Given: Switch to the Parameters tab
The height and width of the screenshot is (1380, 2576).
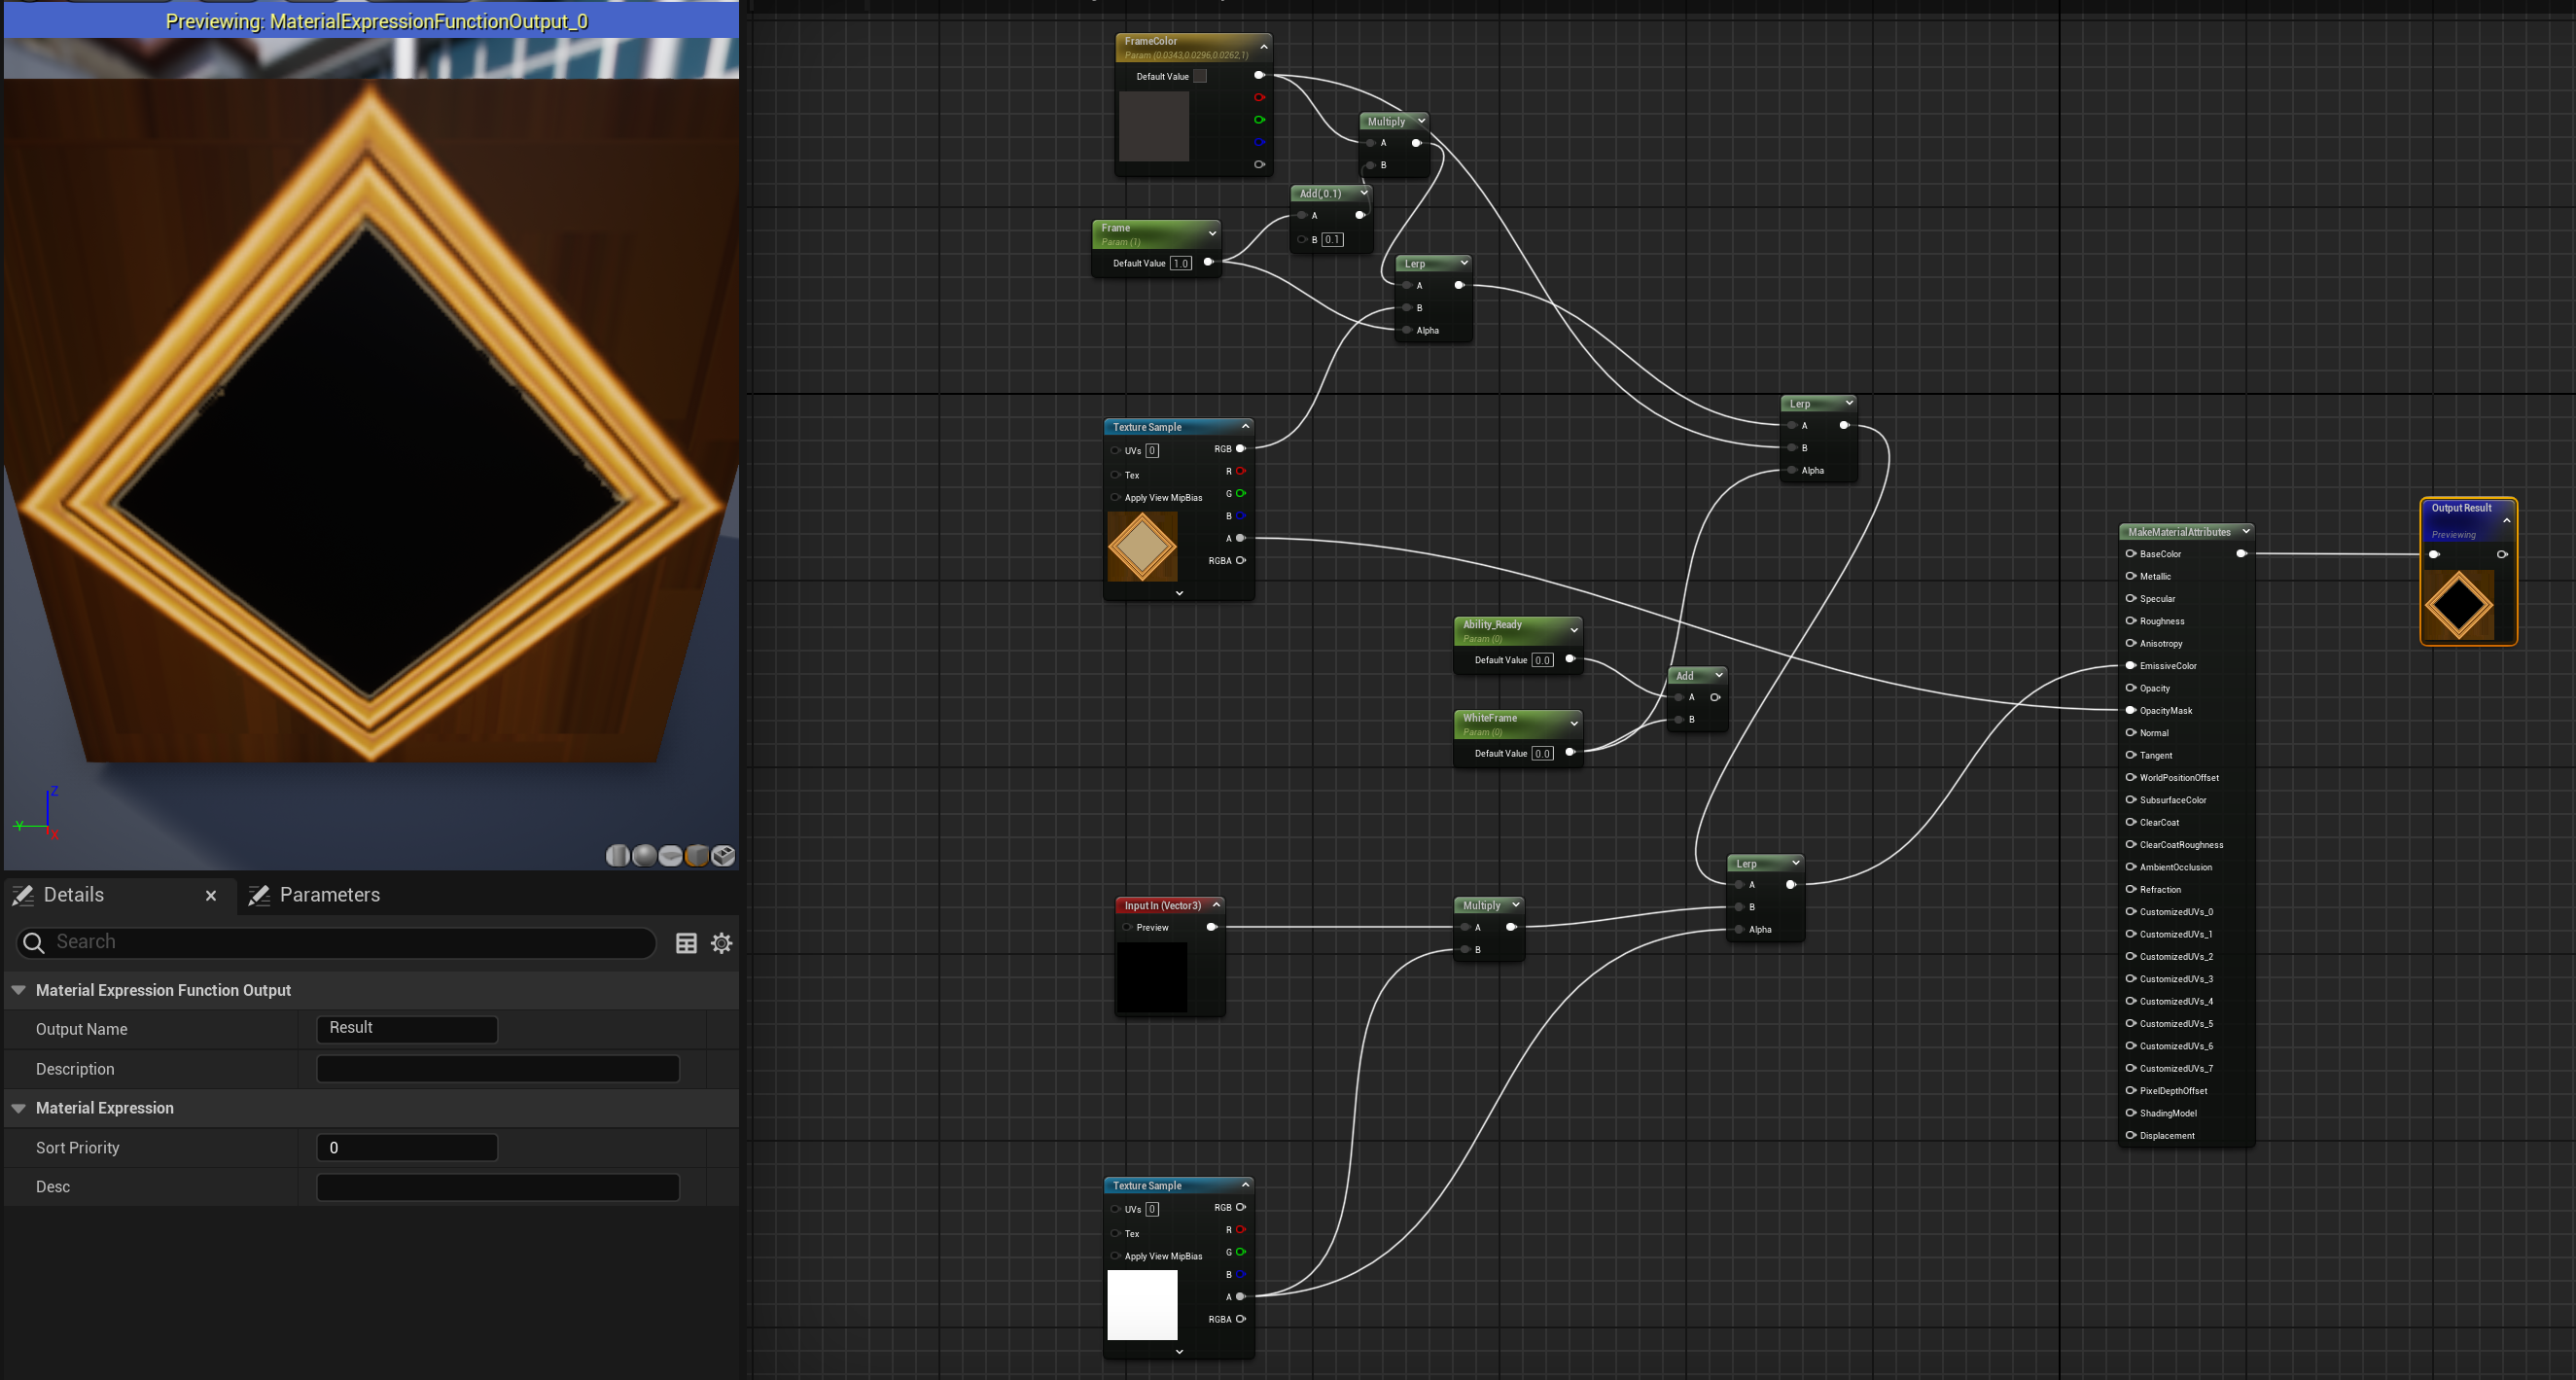Looking at the screenshot, I should pyautogui.click(x=330, y=895).
